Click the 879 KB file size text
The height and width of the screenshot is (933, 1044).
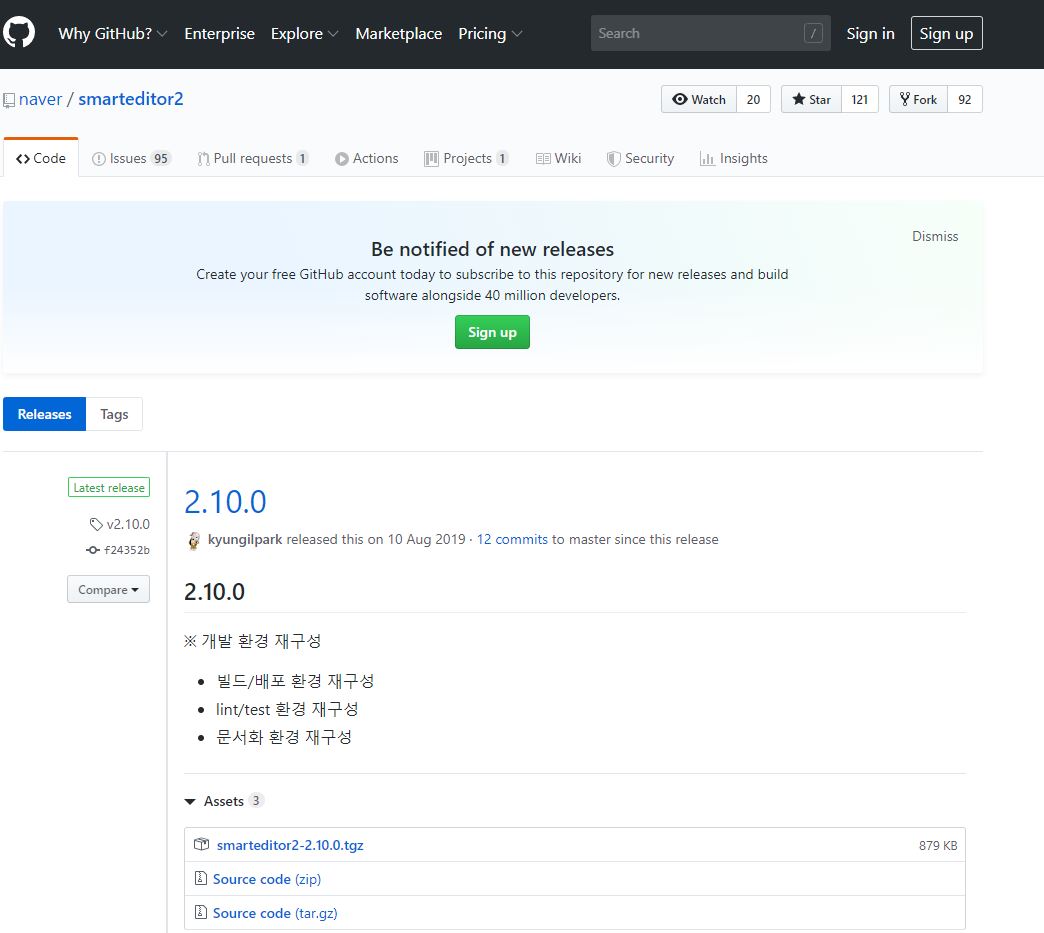(x=938, y=845)
